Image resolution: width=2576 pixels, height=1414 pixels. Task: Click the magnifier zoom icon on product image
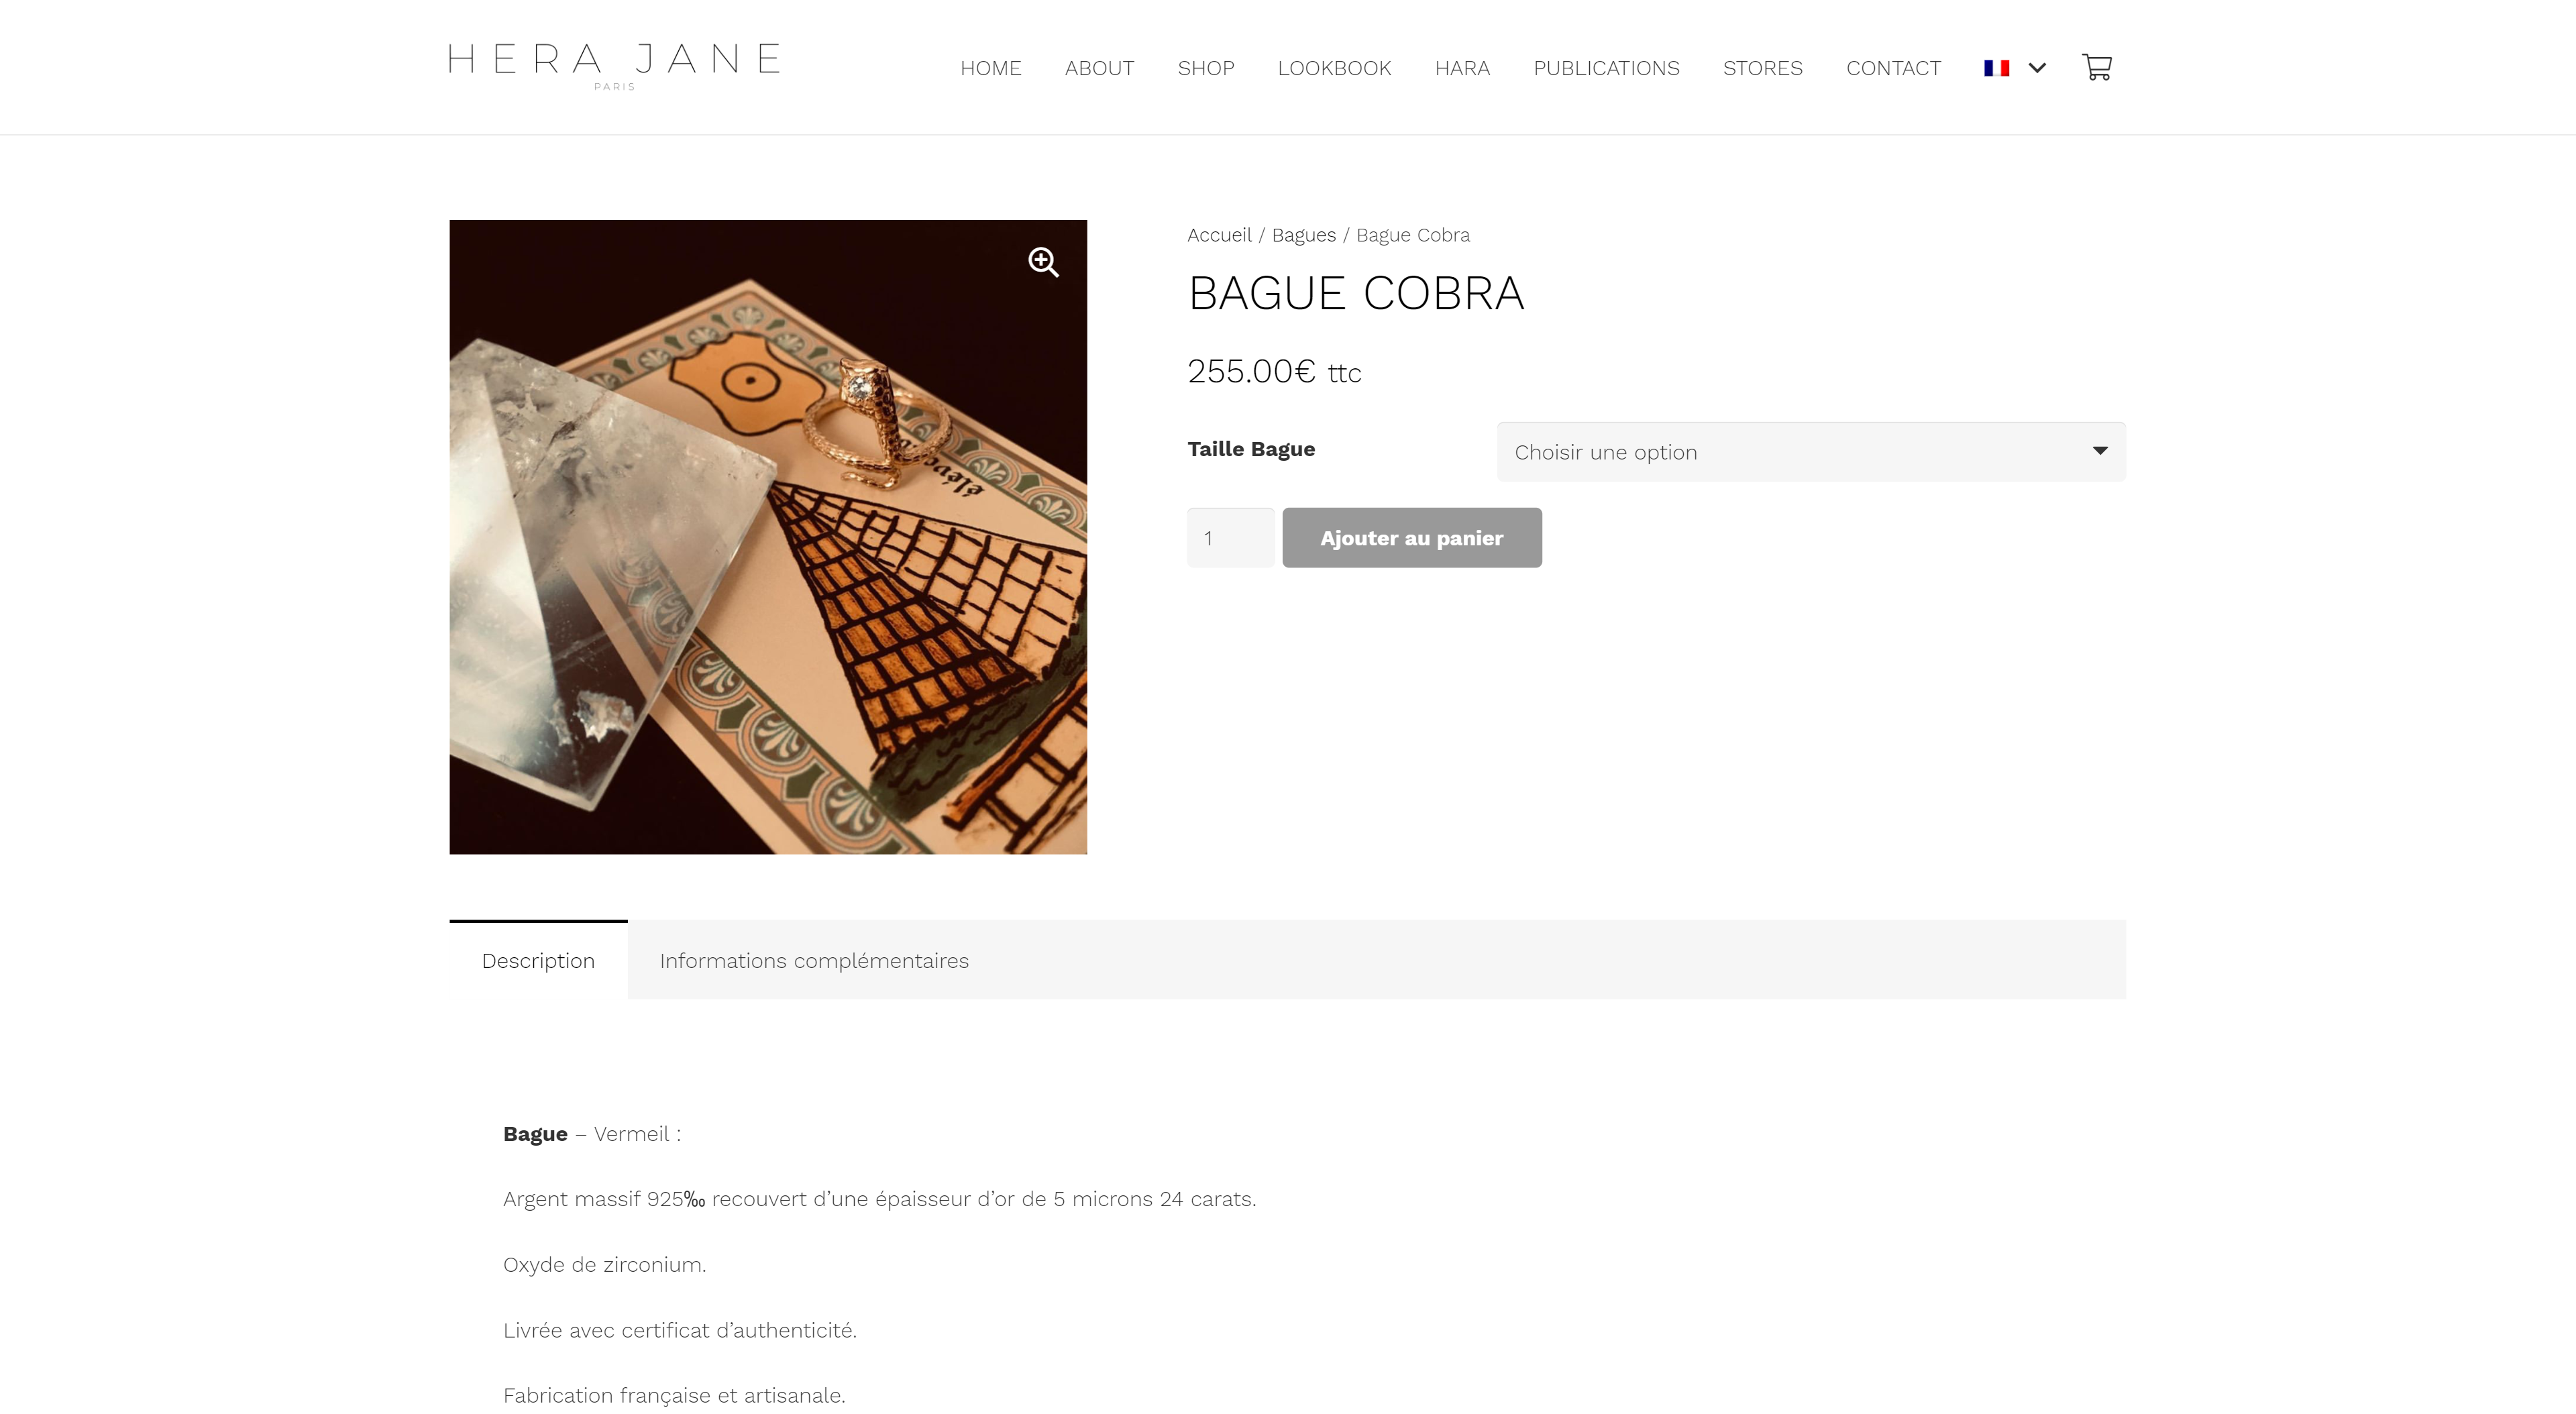pyautogui.click(x=1043, y=262)
